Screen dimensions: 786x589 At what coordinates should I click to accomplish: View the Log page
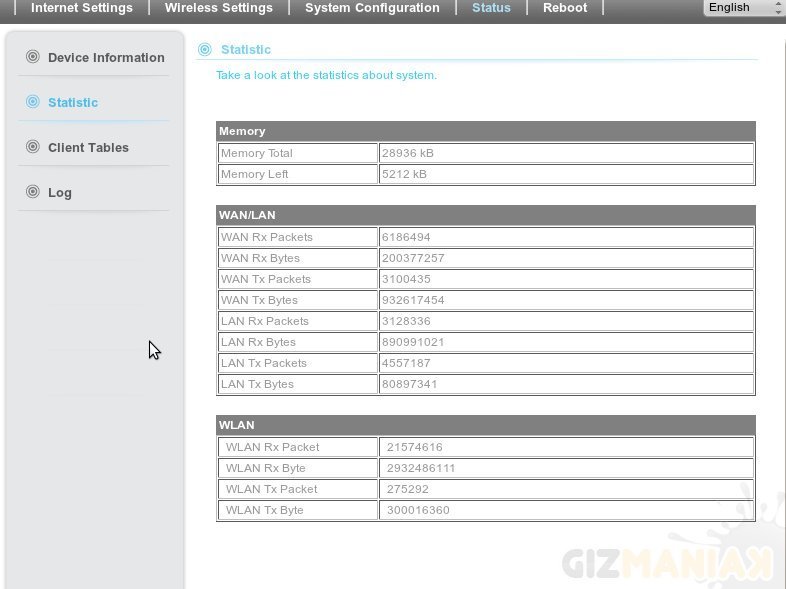(60, 193)
